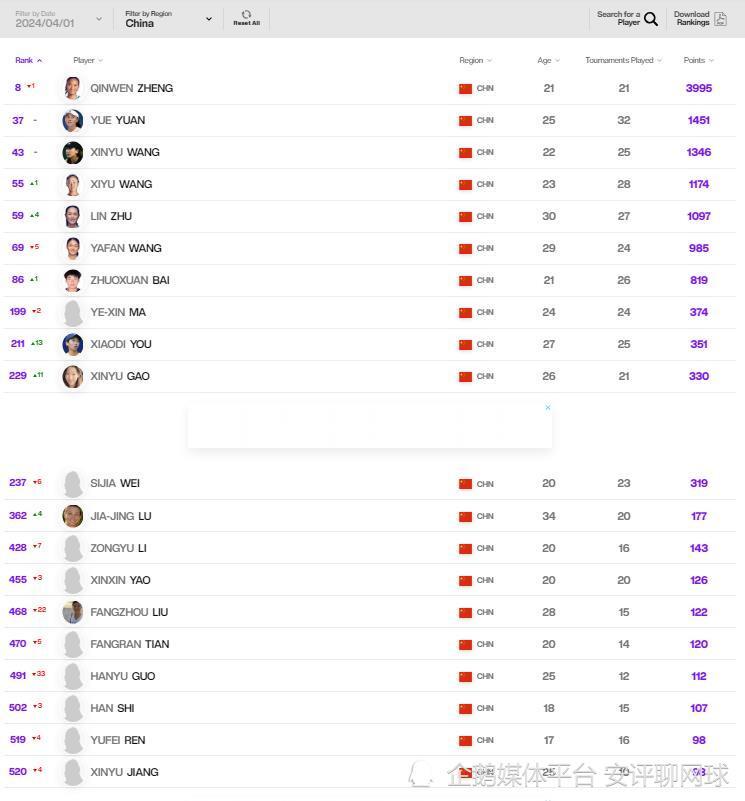This screenshot has height=801, width=745.
Task: Click Fangzhou Liu's player photo
Action: (72, 612)
